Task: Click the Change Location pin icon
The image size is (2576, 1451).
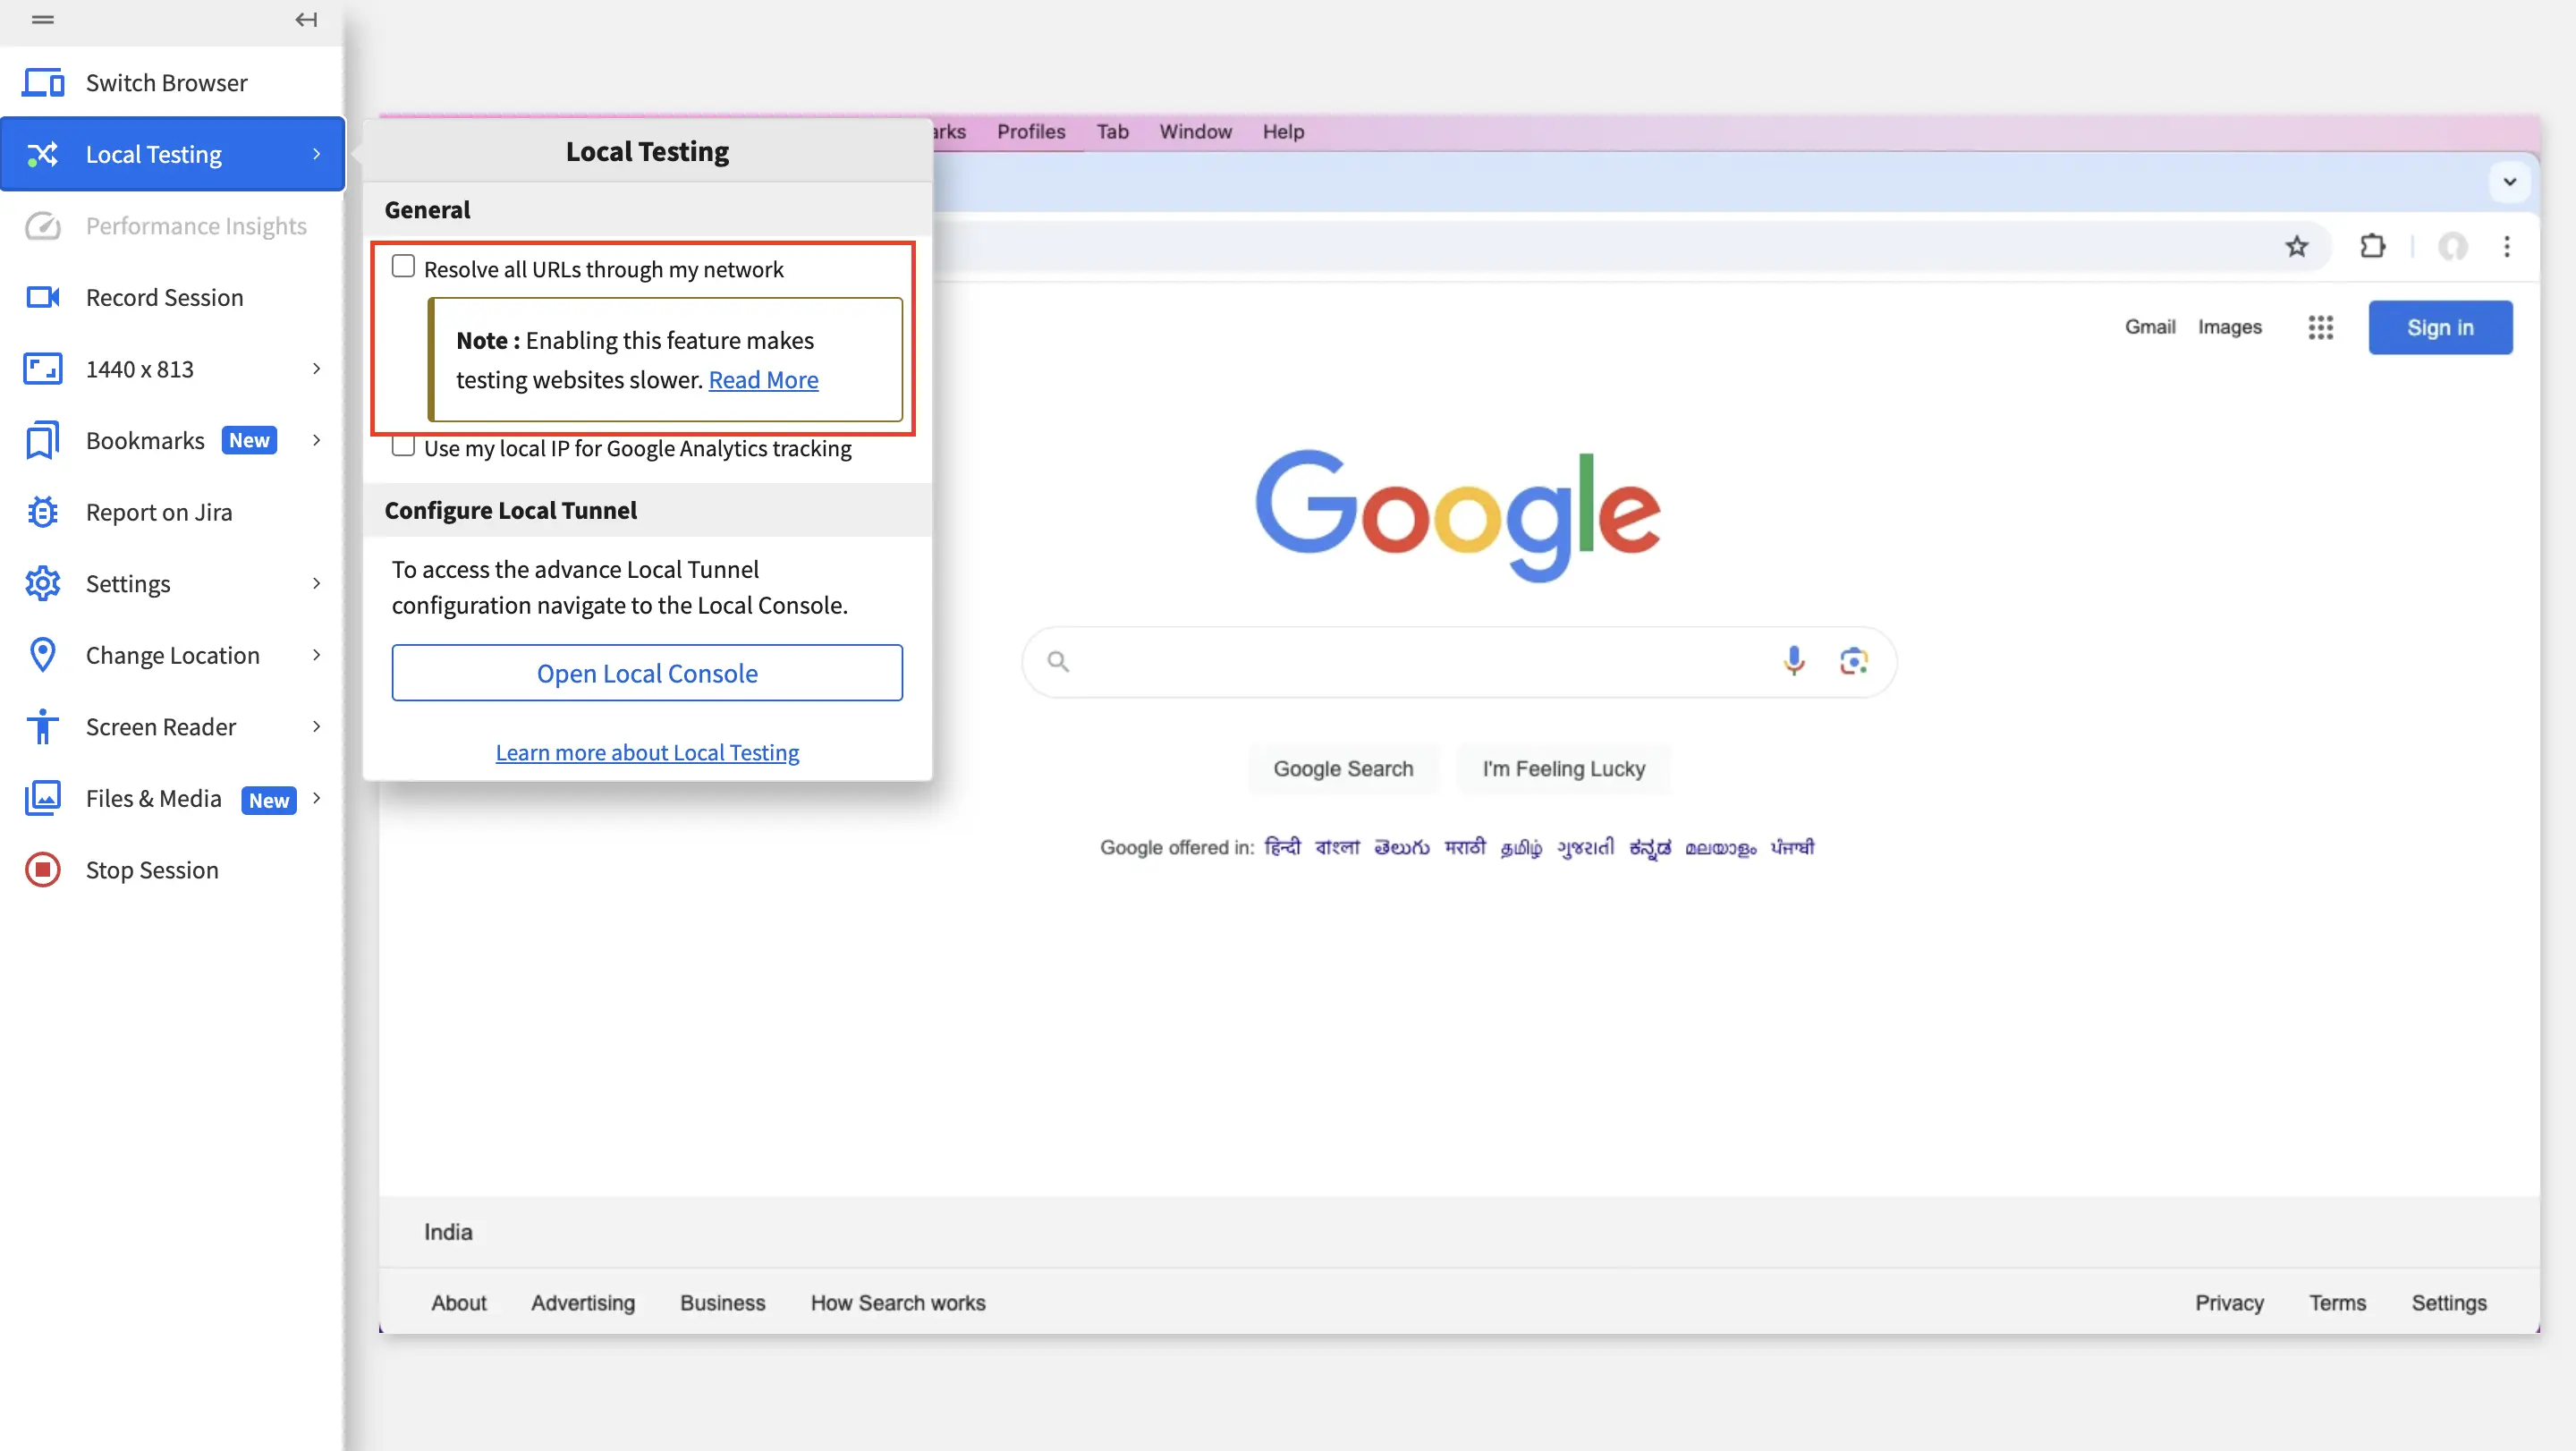Action: 43,655
